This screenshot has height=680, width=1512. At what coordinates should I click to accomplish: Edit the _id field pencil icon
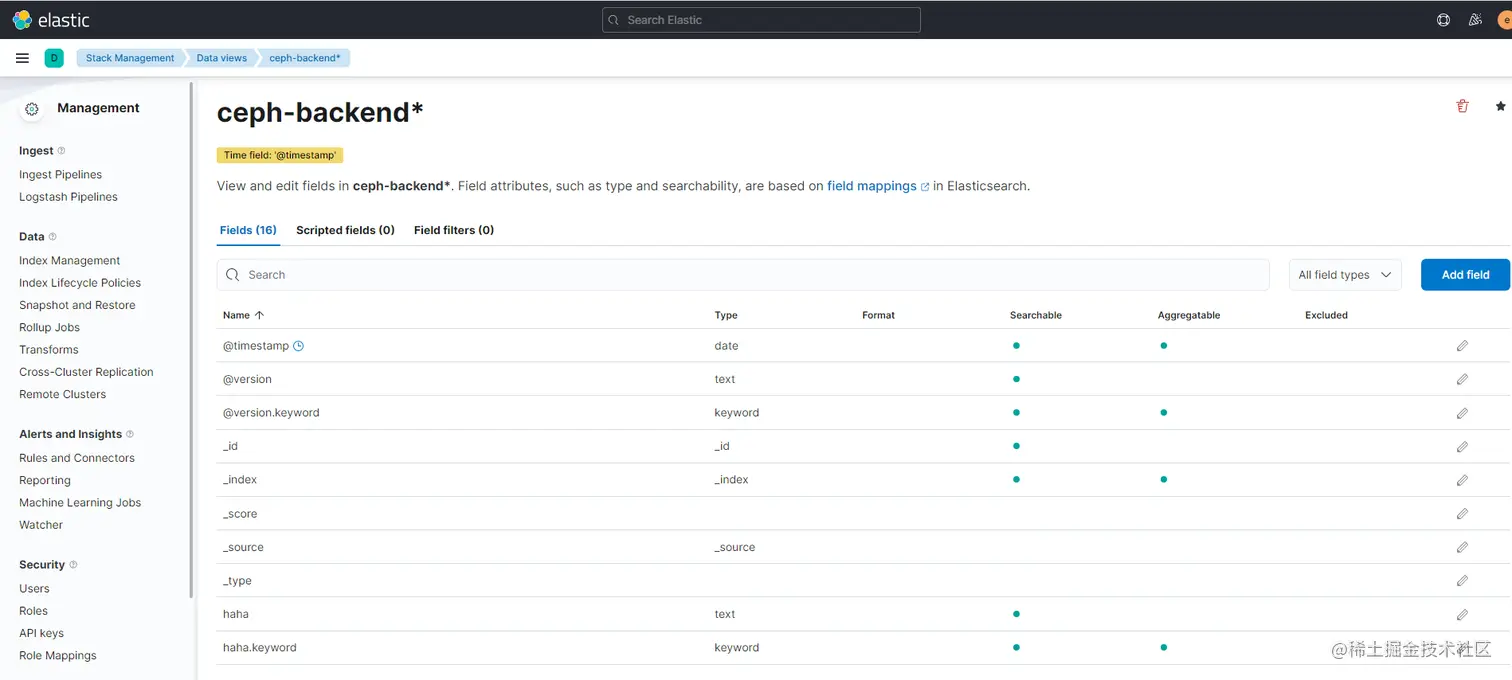1462,446
